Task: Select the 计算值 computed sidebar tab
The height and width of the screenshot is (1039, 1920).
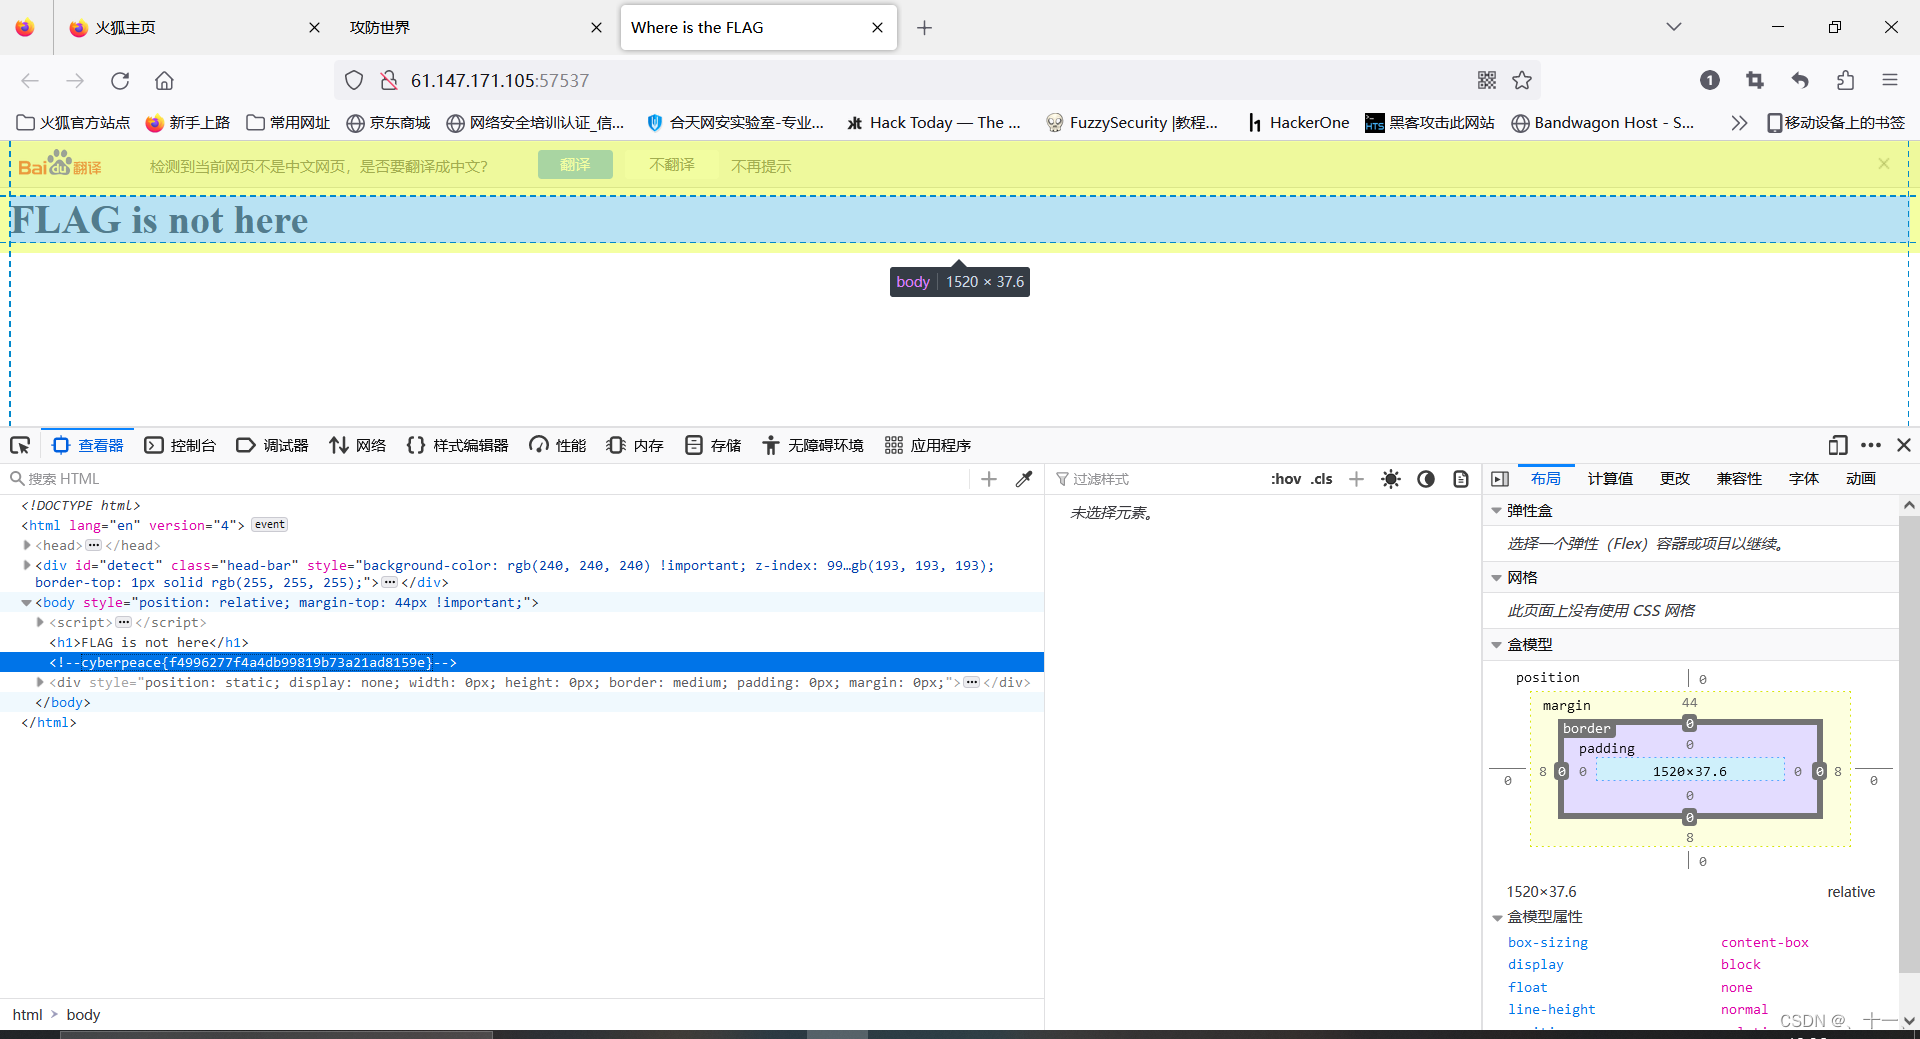Action: click(x=1610, y=479)
